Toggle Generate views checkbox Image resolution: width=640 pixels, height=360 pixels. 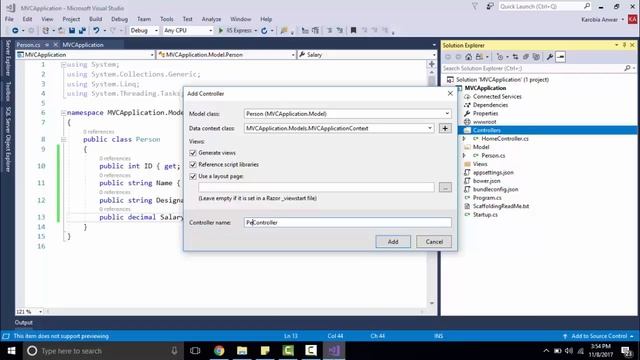point(193,153)
